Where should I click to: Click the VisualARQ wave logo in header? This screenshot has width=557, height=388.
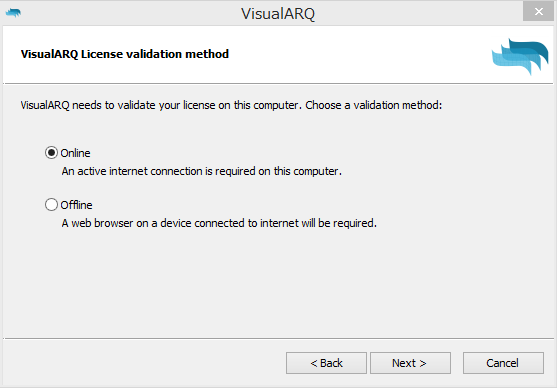click(520, 56)
